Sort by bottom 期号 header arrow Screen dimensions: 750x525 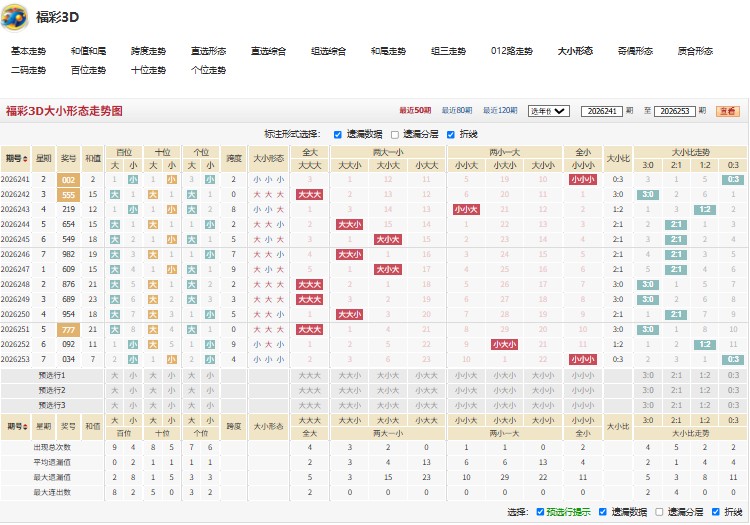coord(25,427)
